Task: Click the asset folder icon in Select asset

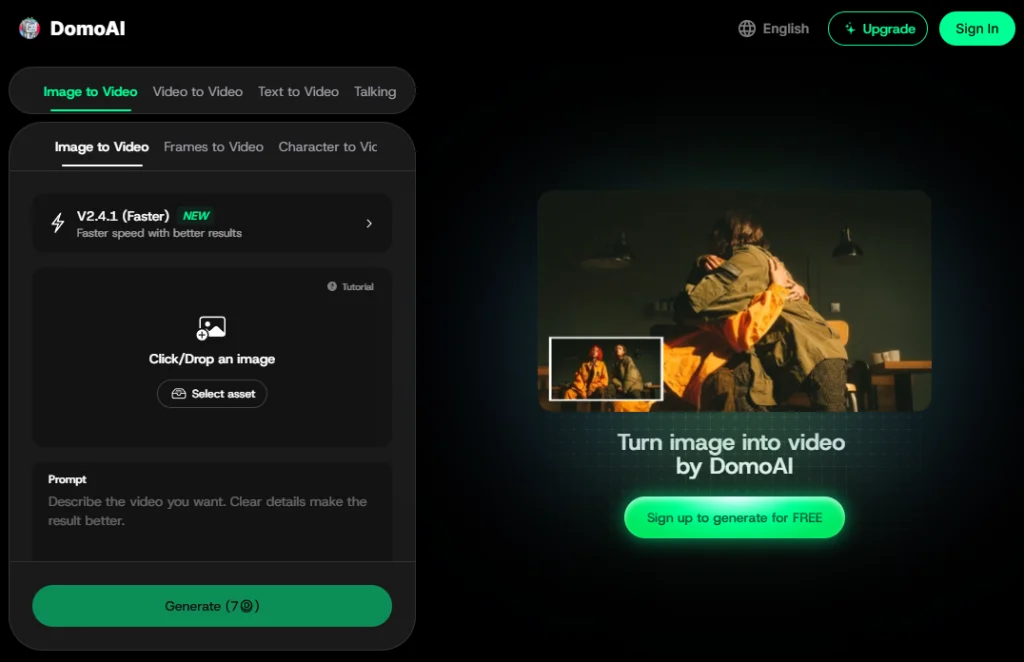Action: [179, 394]
